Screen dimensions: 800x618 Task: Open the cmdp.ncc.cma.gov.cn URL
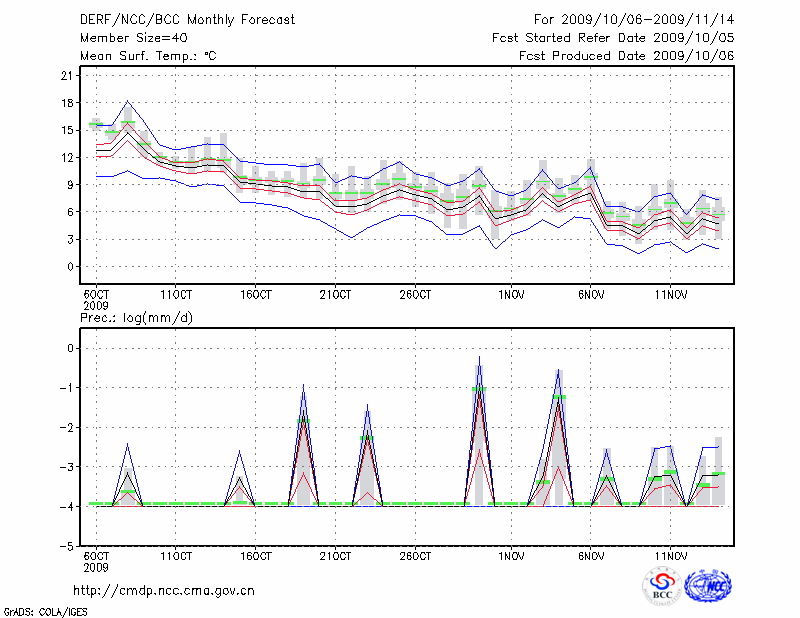164,590
